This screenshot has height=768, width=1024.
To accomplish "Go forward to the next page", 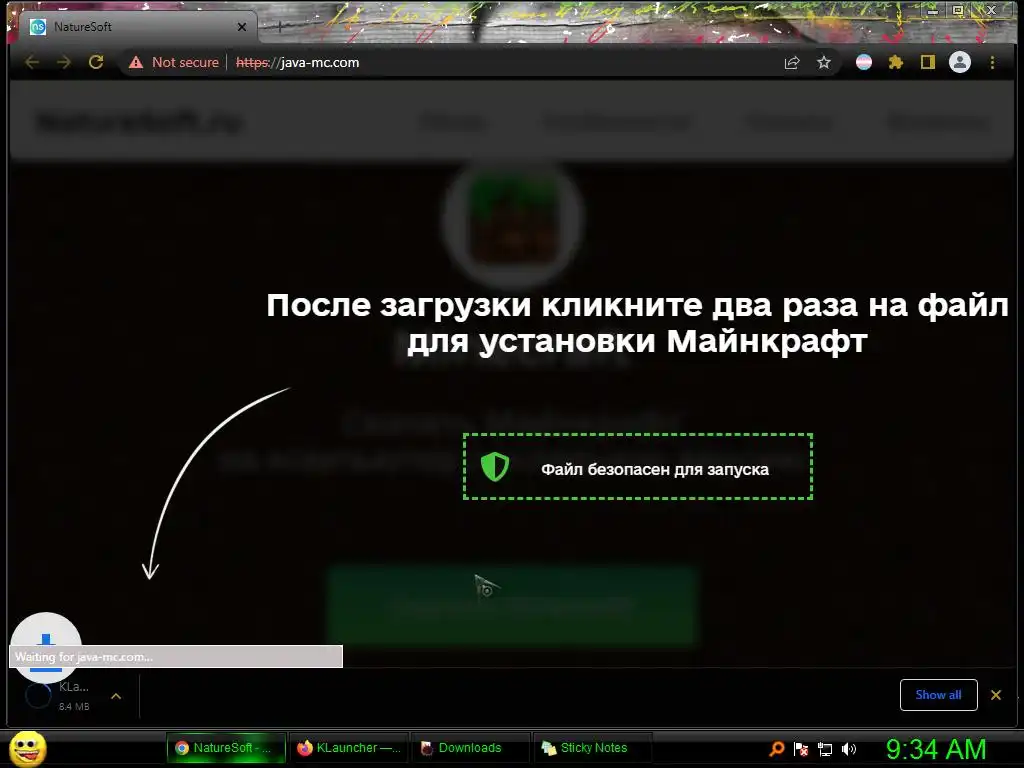I will coord(63,63).
